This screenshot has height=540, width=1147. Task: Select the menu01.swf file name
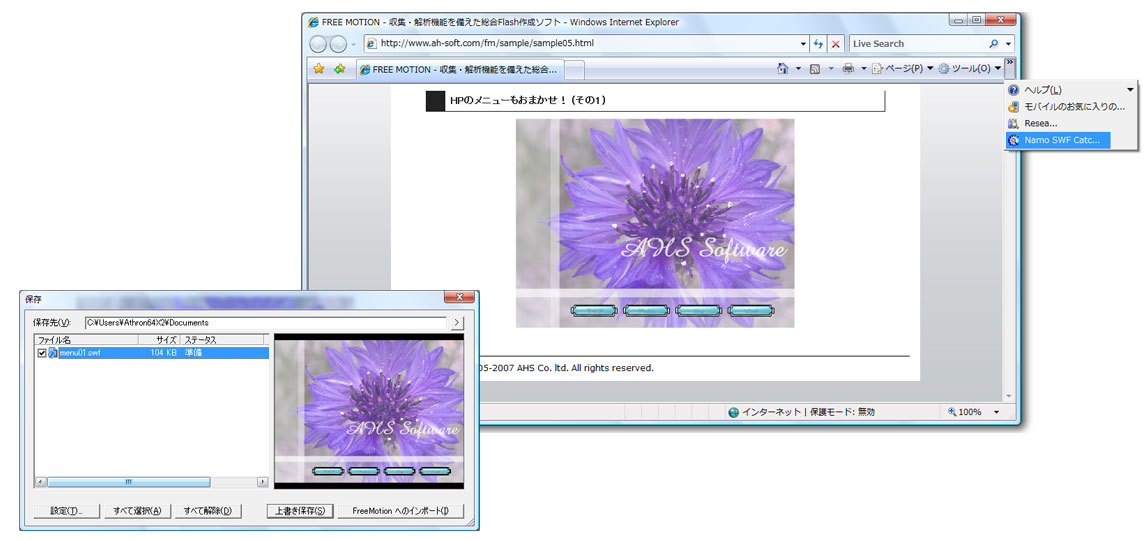pyautogui.click(x=80, y=353)
